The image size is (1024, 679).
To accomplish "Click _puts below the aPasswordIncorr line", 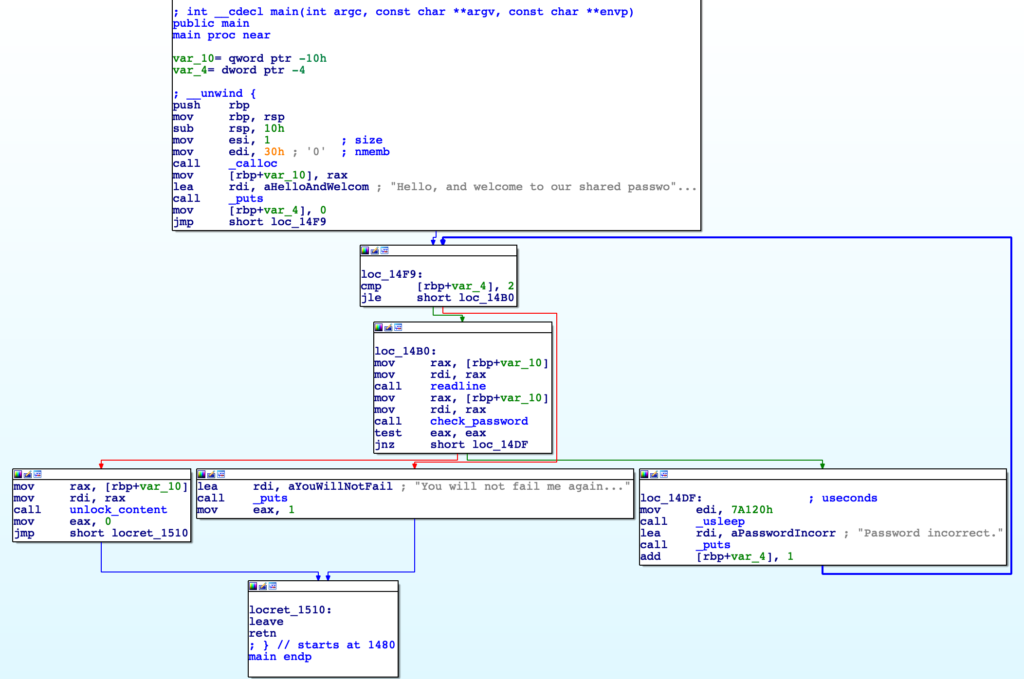I will [713, 545].
